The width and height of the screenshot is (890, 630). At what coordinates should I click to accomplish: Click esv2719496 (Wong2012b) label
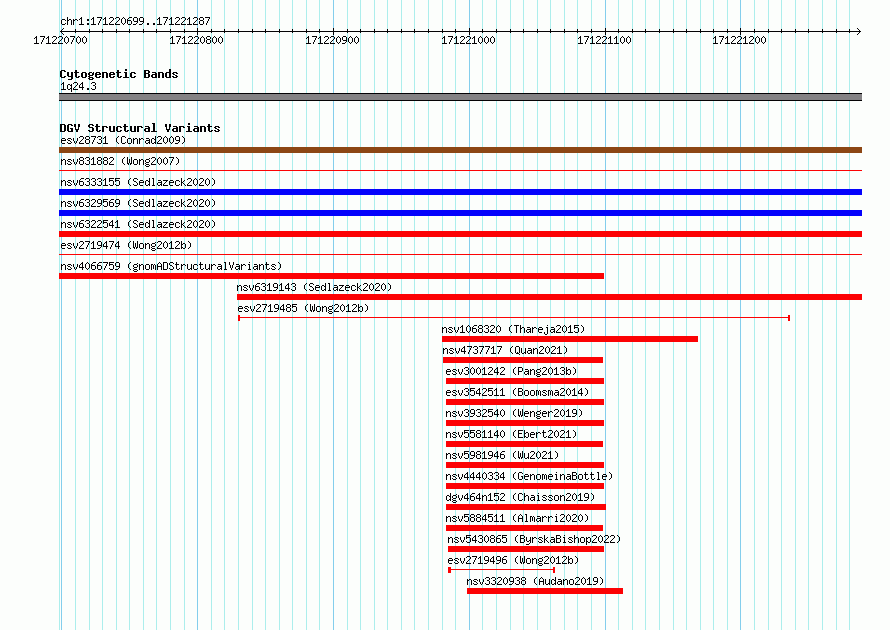pos(513,560)
